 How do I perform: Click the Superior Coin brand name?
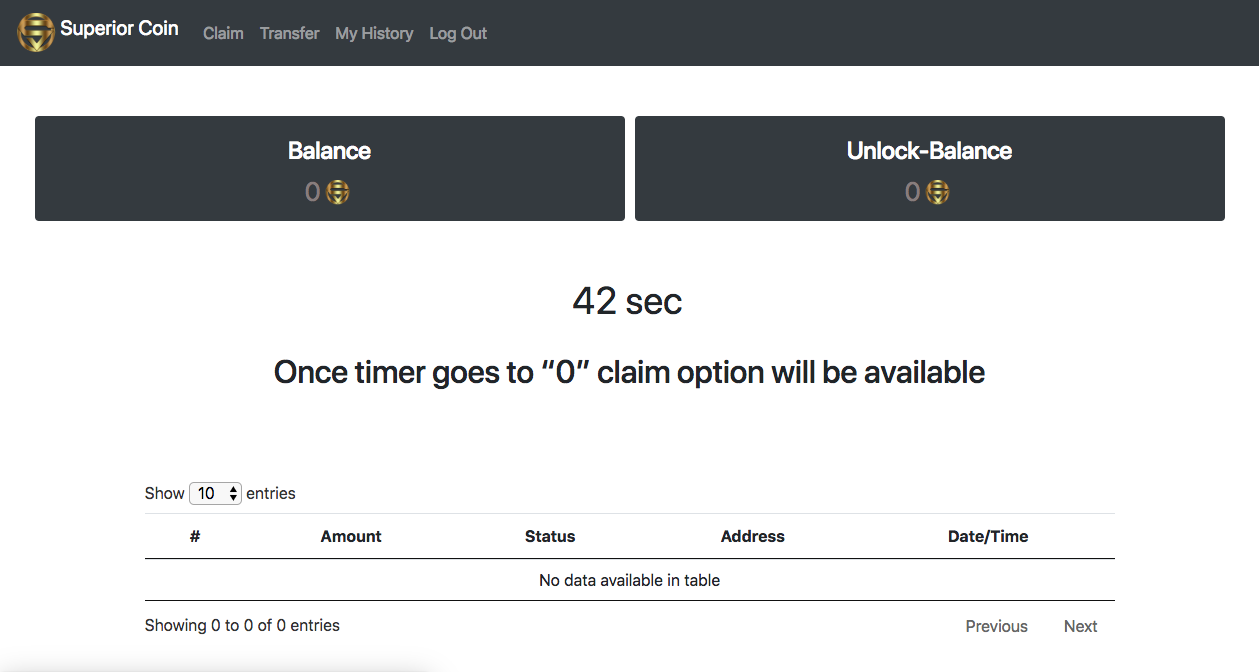coord(119,29)
